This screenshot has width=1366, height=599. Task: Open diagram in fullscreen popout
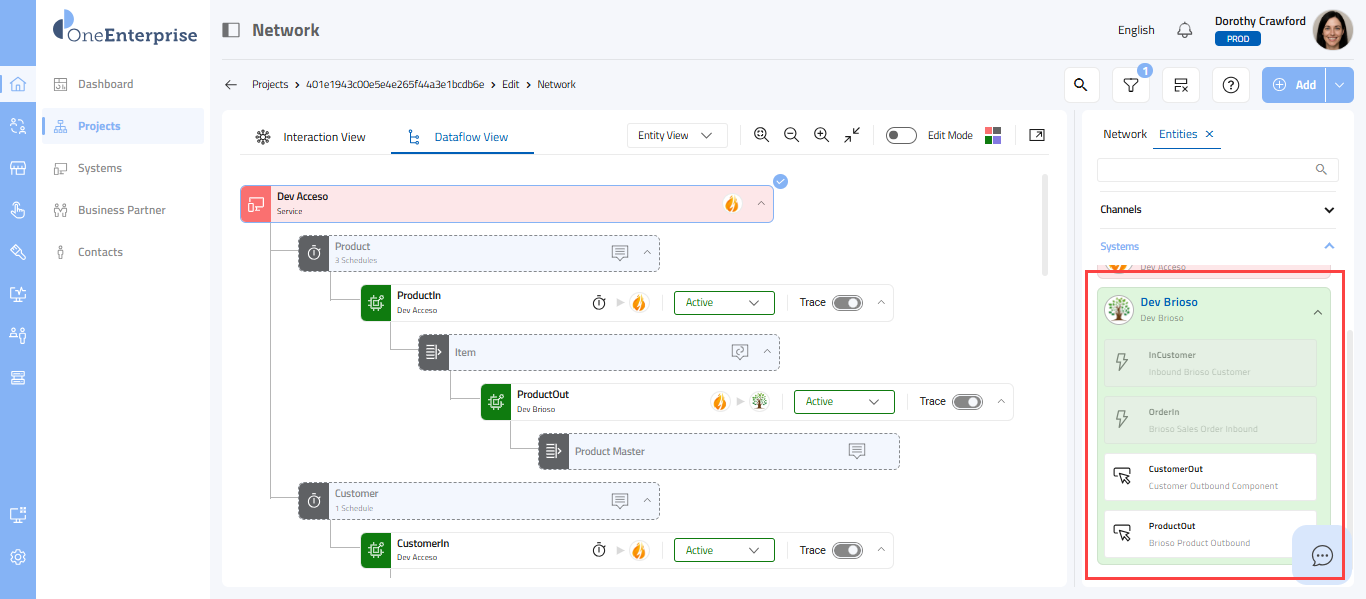point(1037,135)
